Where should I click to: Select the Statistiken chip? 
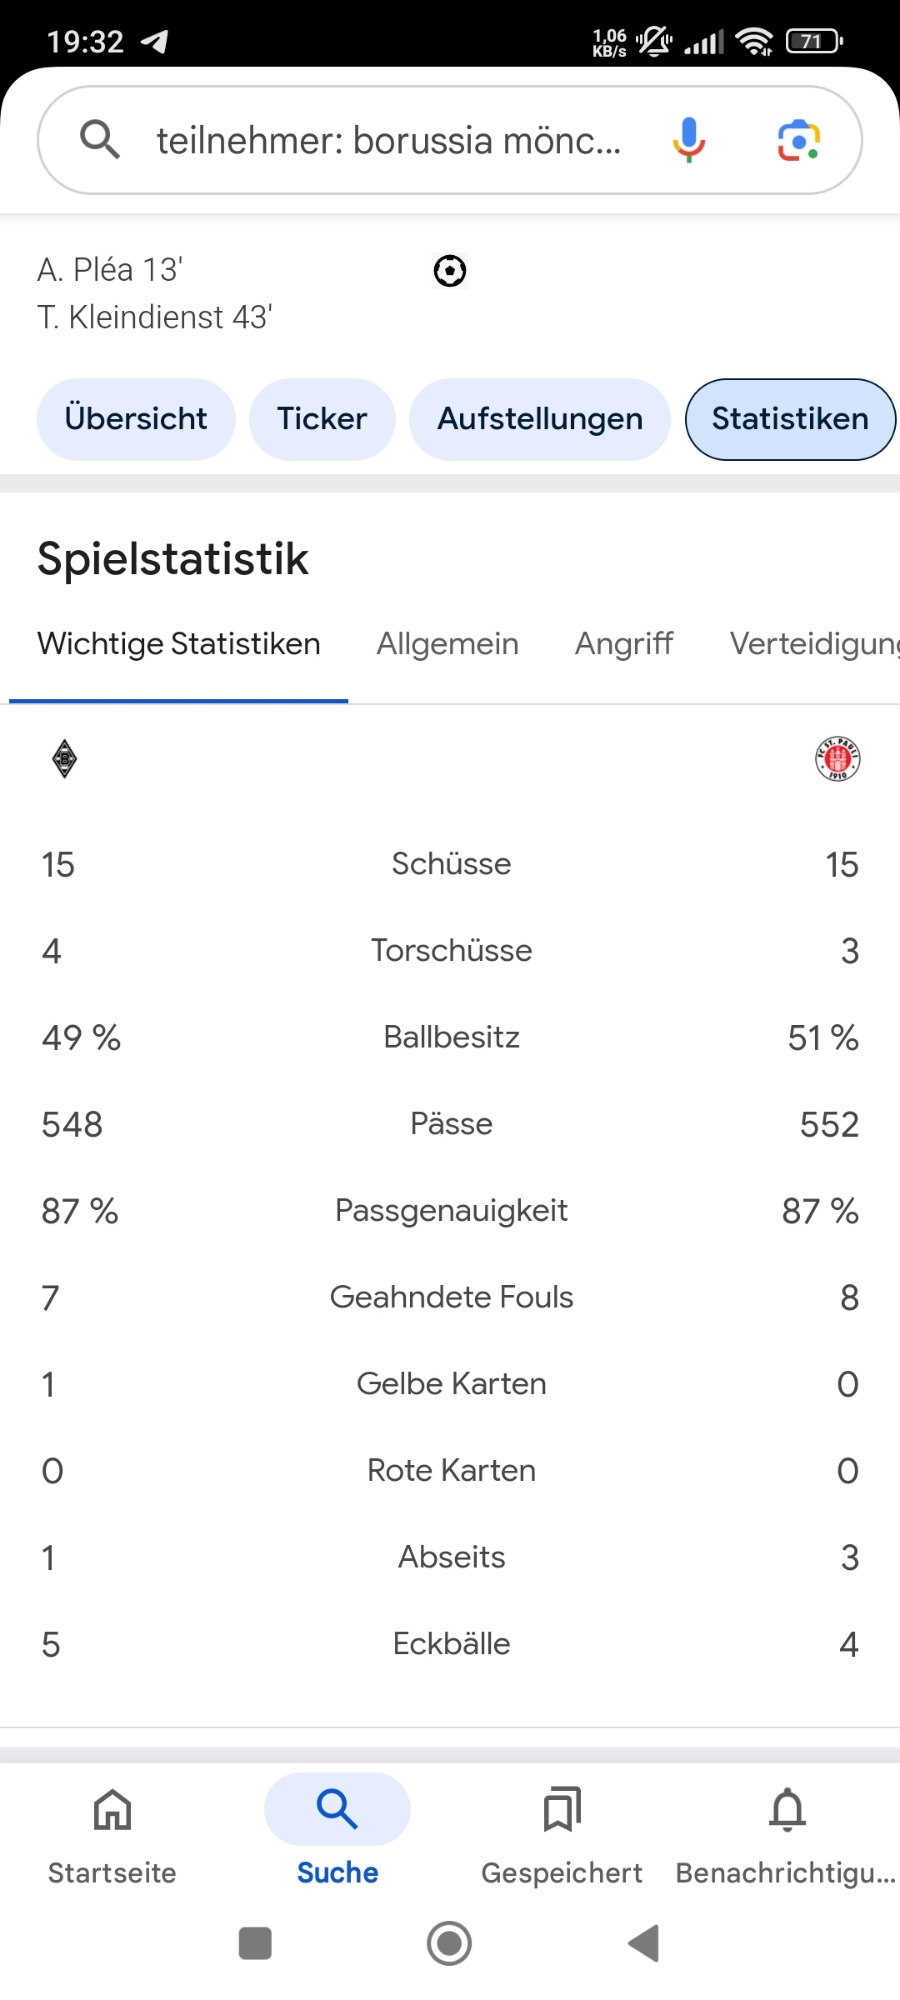coord(790,419)
